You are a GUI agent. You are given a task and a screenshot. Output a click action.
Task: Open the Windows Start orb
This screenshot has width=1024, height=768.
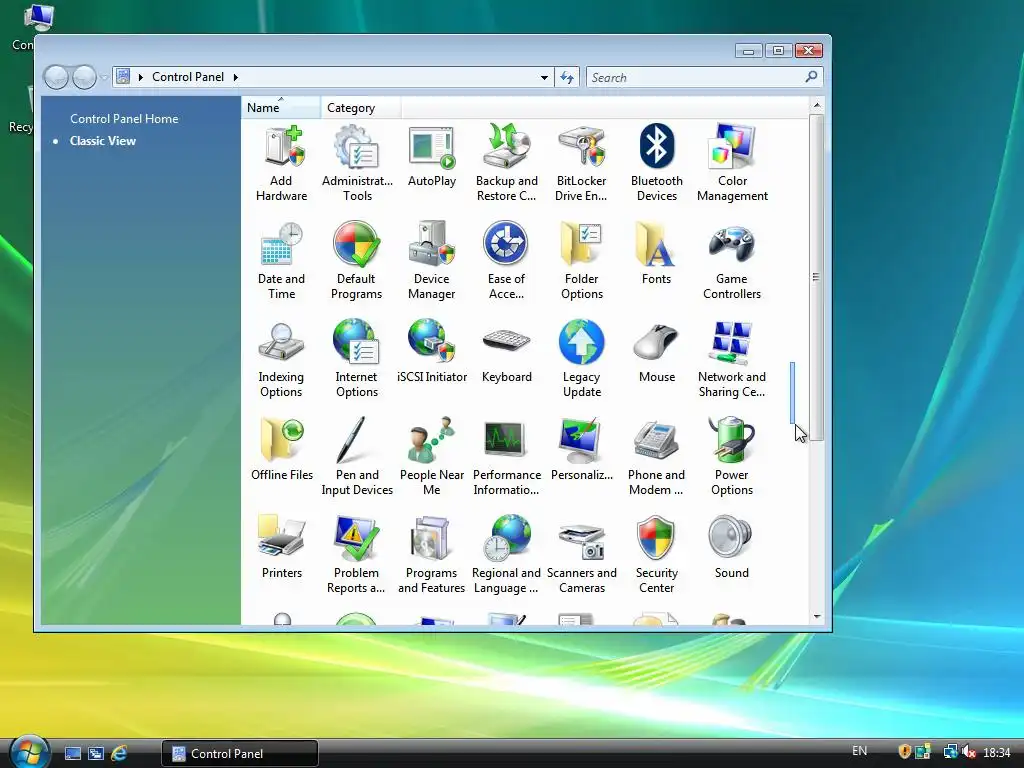[x=30, y=752]
